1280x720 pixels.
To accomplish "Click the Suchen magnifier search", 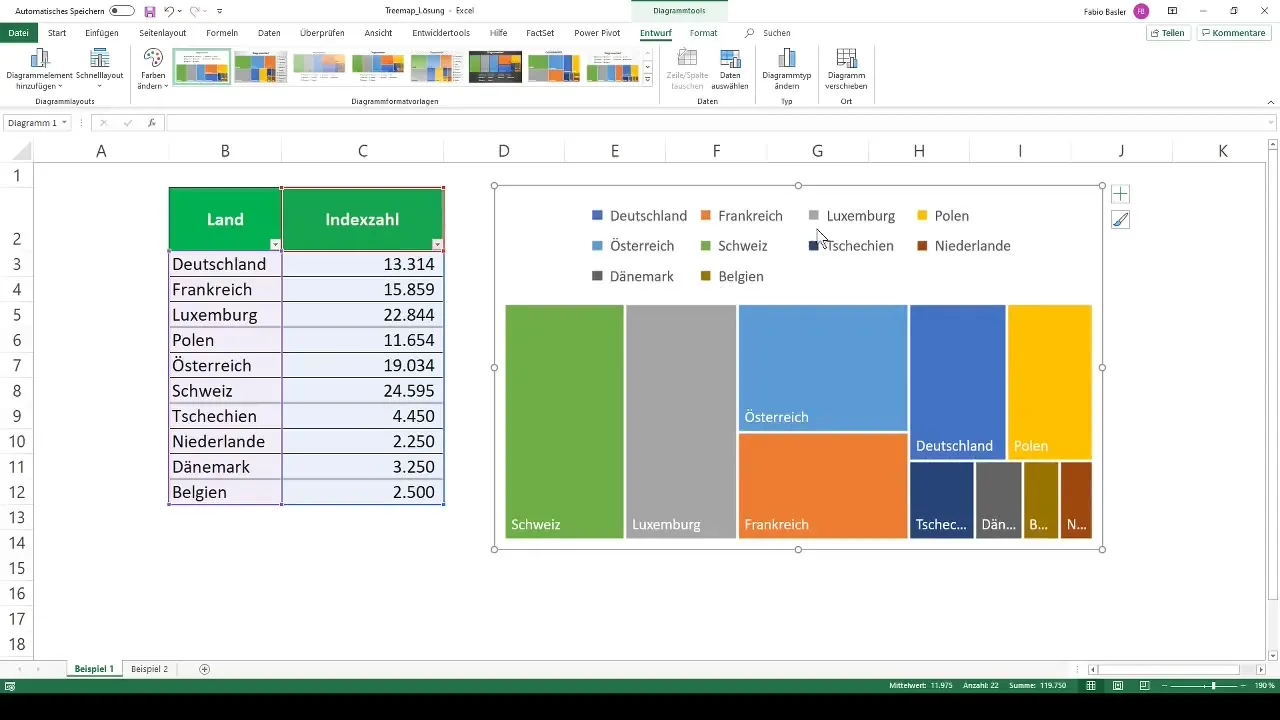I will click(750, 33).
